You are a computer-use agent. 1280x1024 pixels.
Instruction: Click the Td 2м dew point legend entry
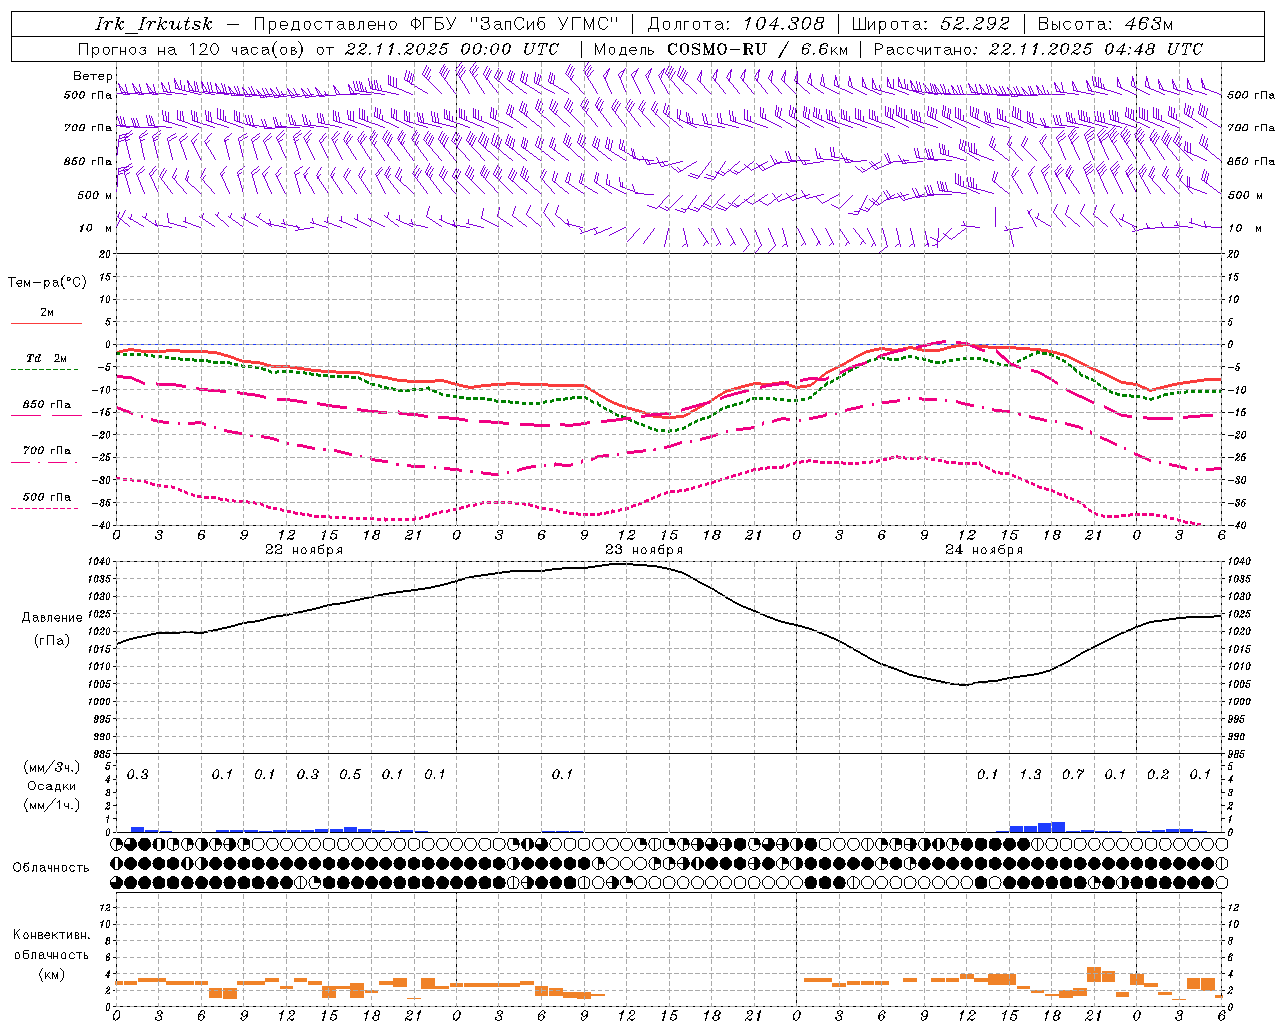[x=46, y=358]
